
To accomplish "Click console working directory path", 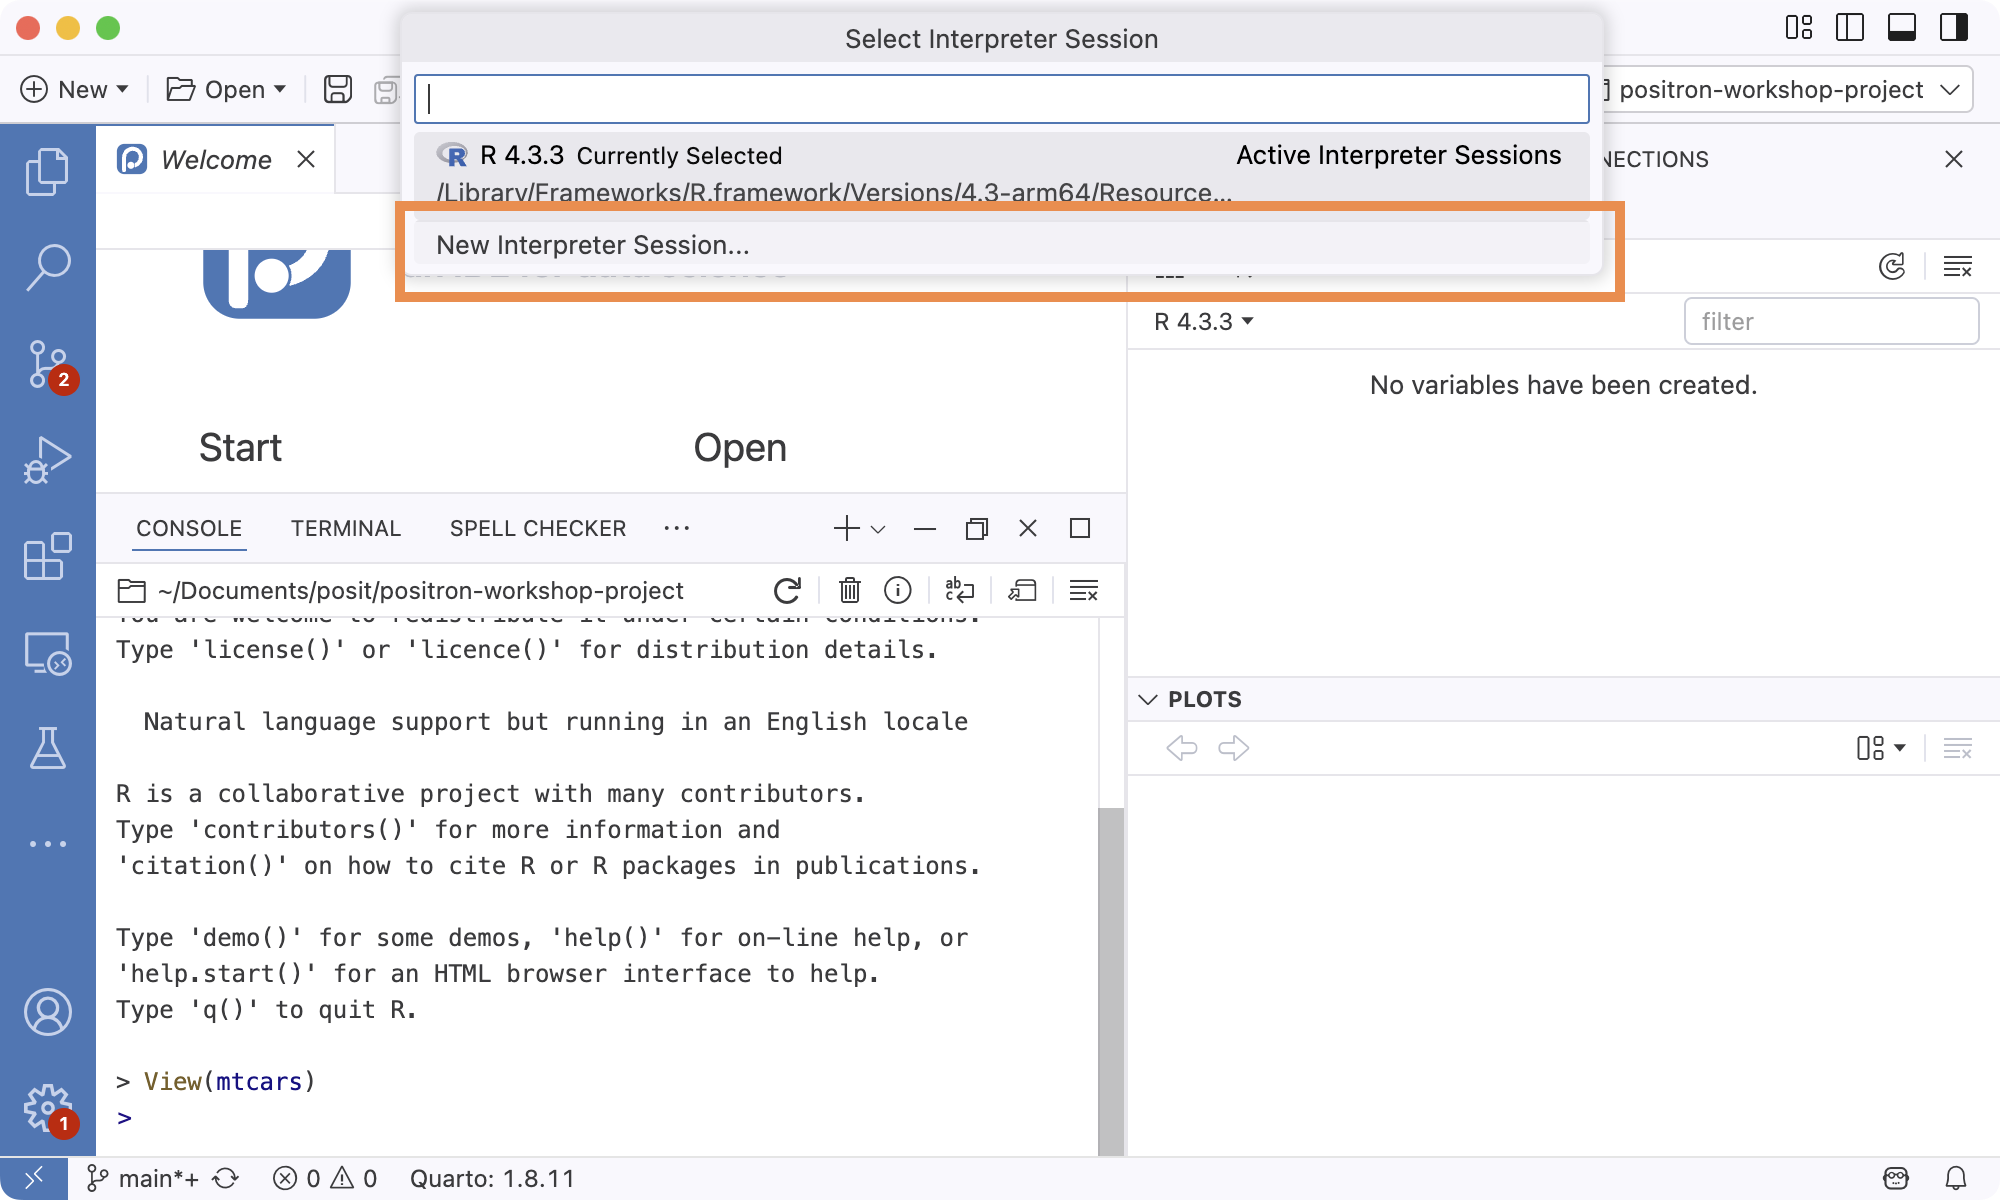I will (420, 591).
